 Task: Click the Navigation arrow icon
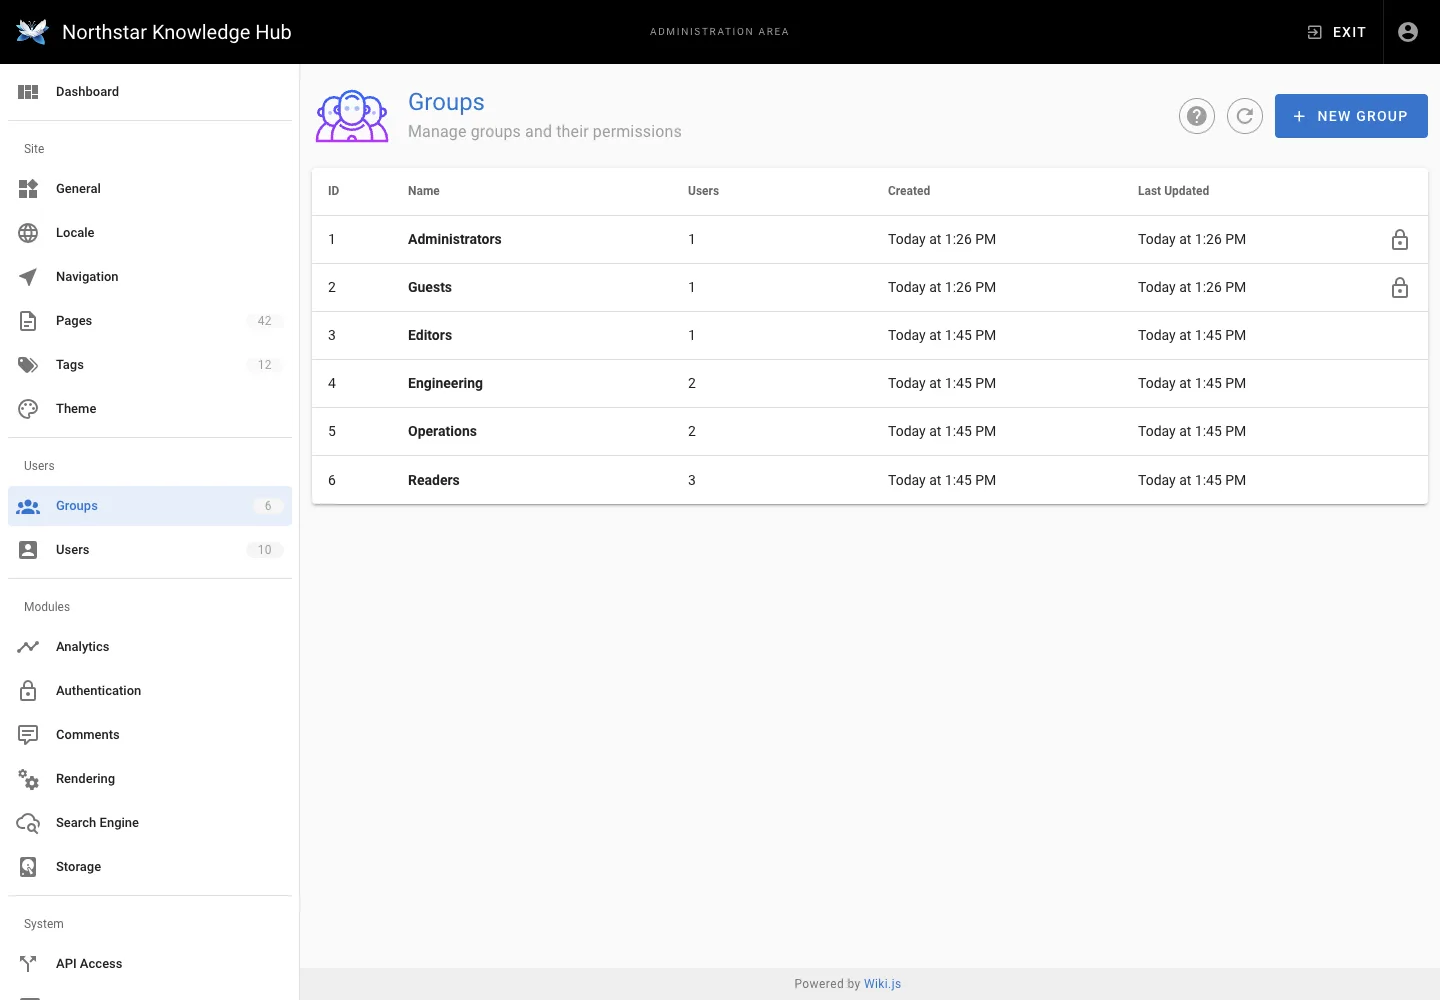(x=28, y=277)
